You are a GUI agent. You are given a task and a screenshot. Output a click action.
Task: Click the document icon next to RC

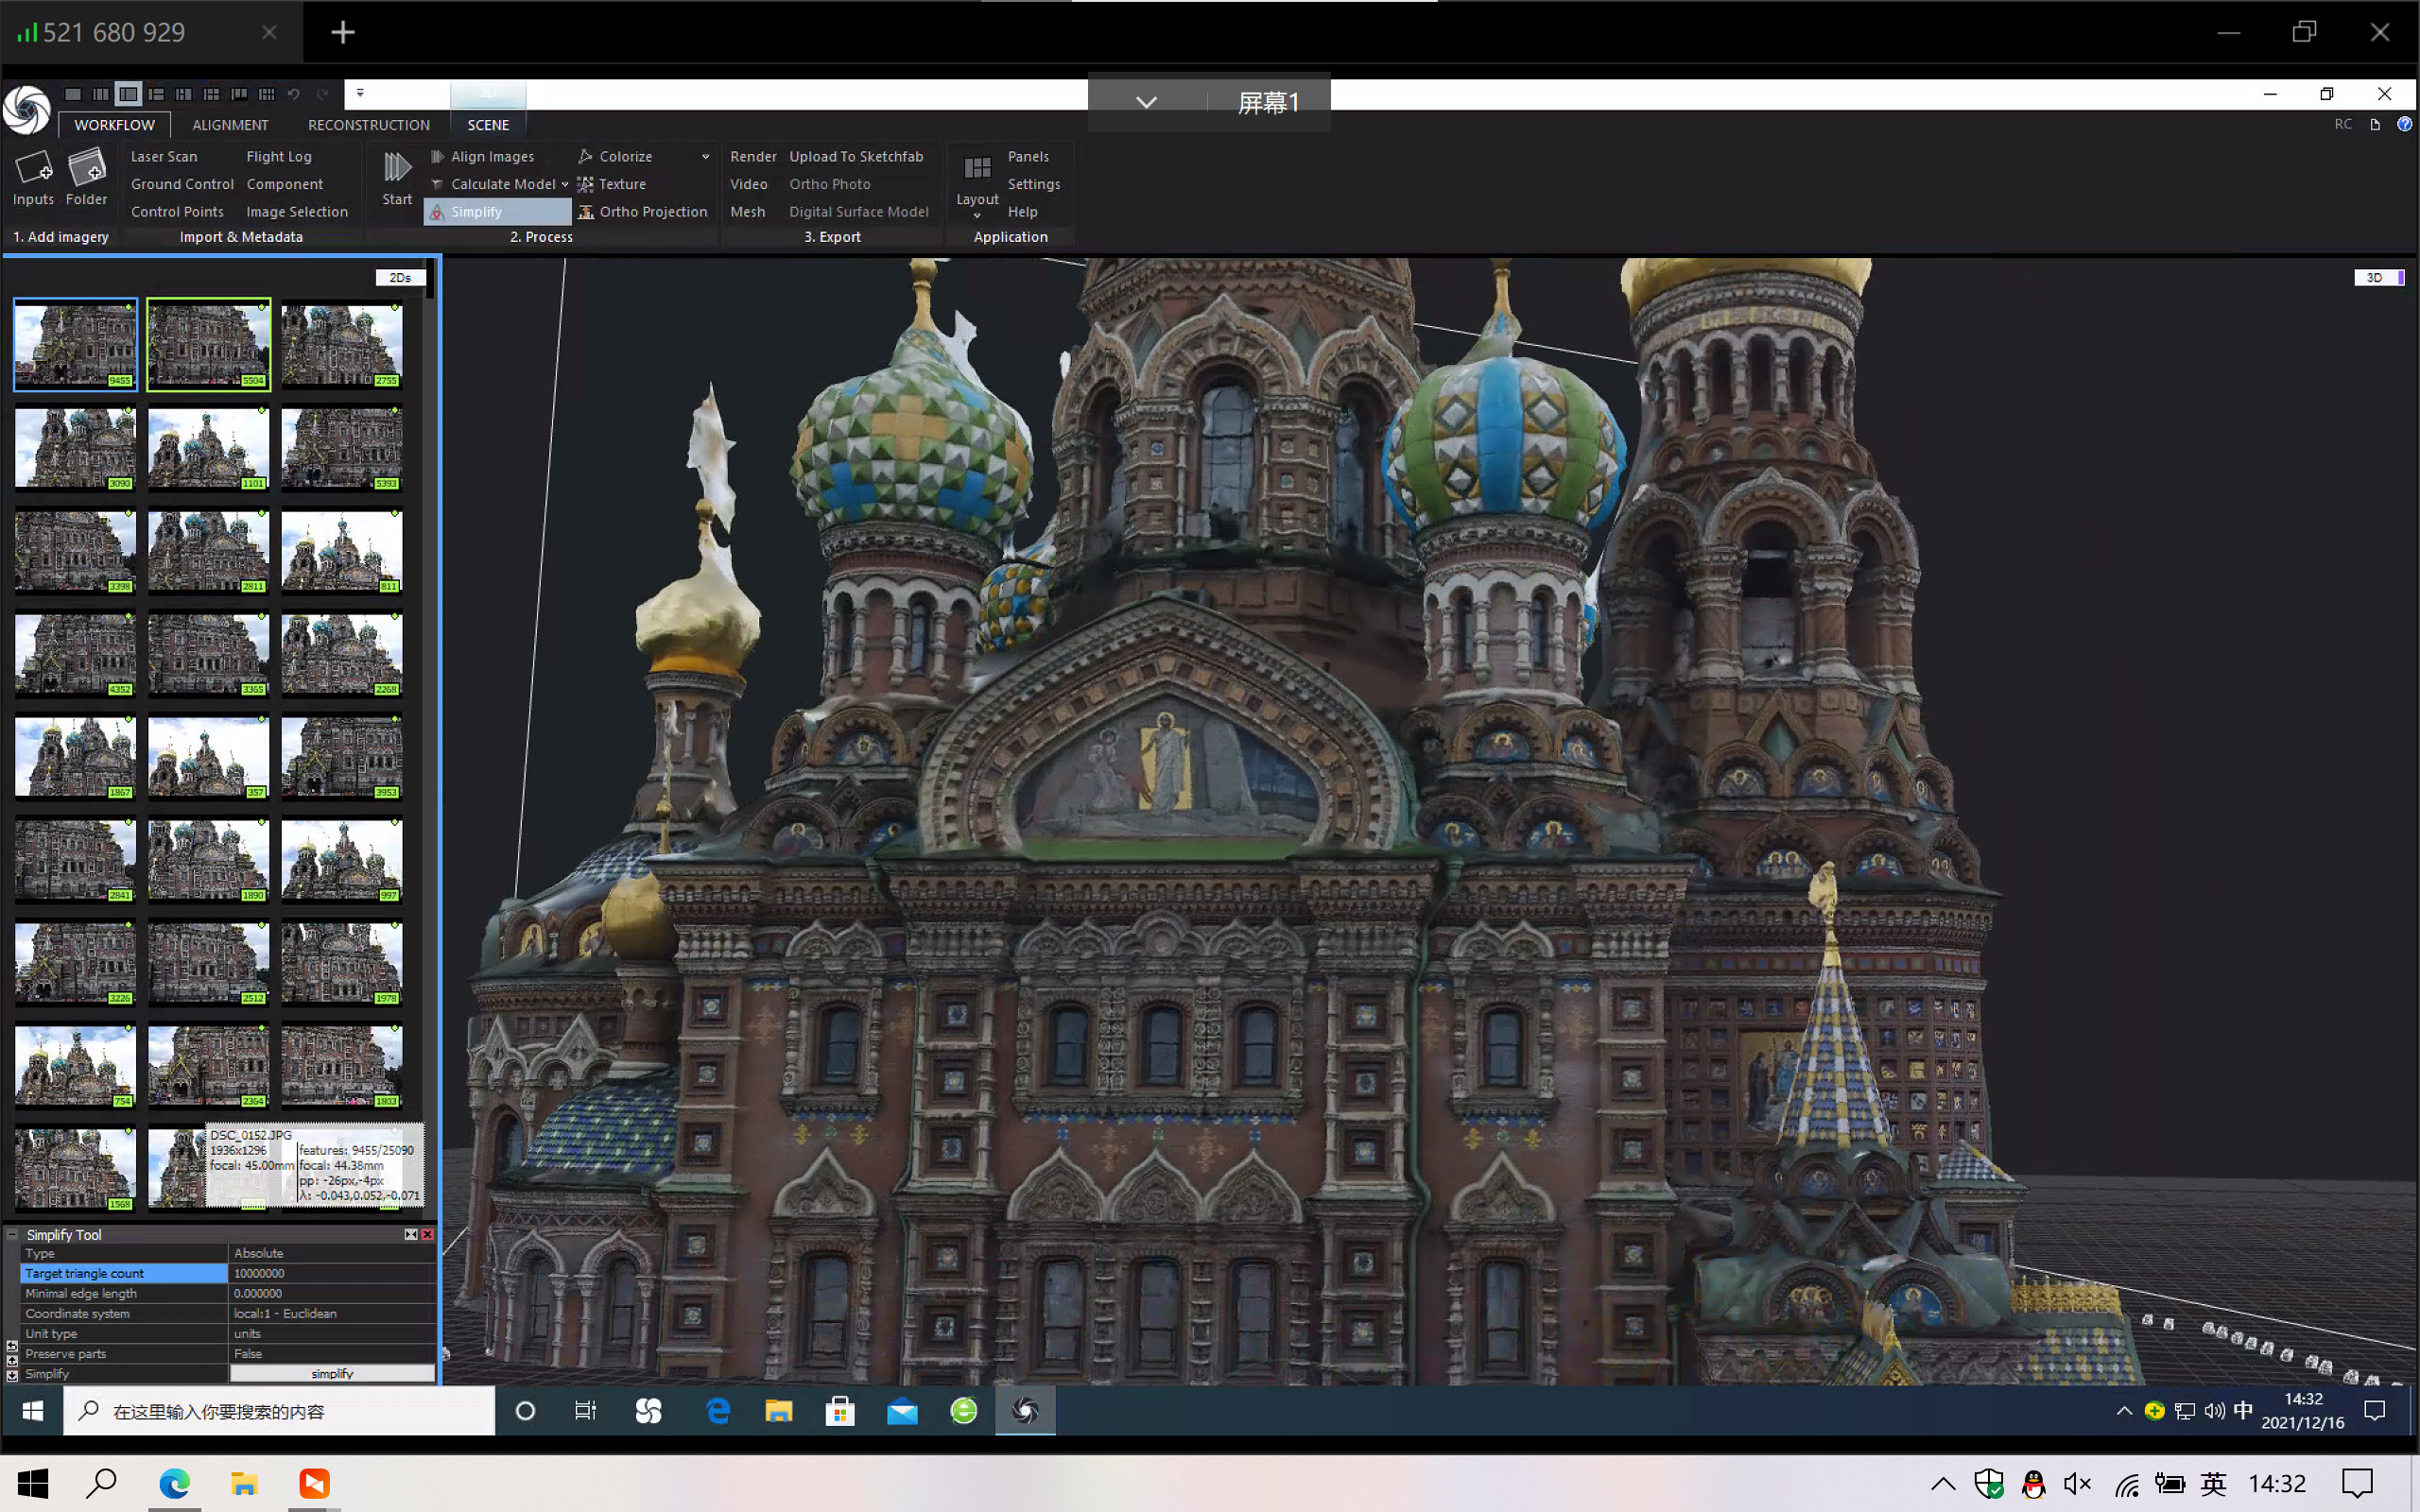point(2375,124)
